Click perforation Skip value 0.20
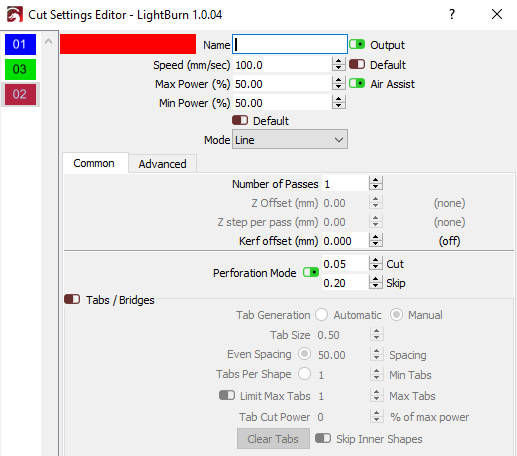 (x=345, y=283)
